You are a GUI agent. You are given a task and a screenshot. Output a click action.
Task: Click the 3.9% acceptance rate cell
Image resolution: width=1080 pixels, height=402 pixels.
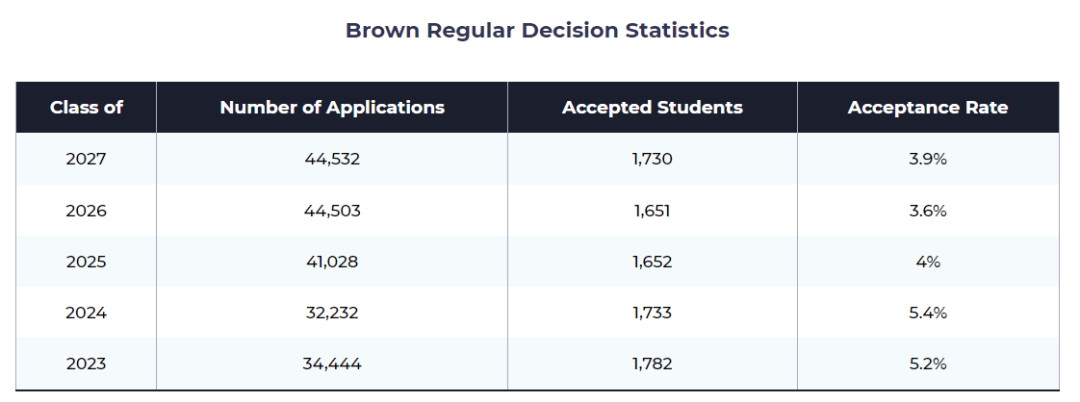pyautogui.click(x=927, y=160)
